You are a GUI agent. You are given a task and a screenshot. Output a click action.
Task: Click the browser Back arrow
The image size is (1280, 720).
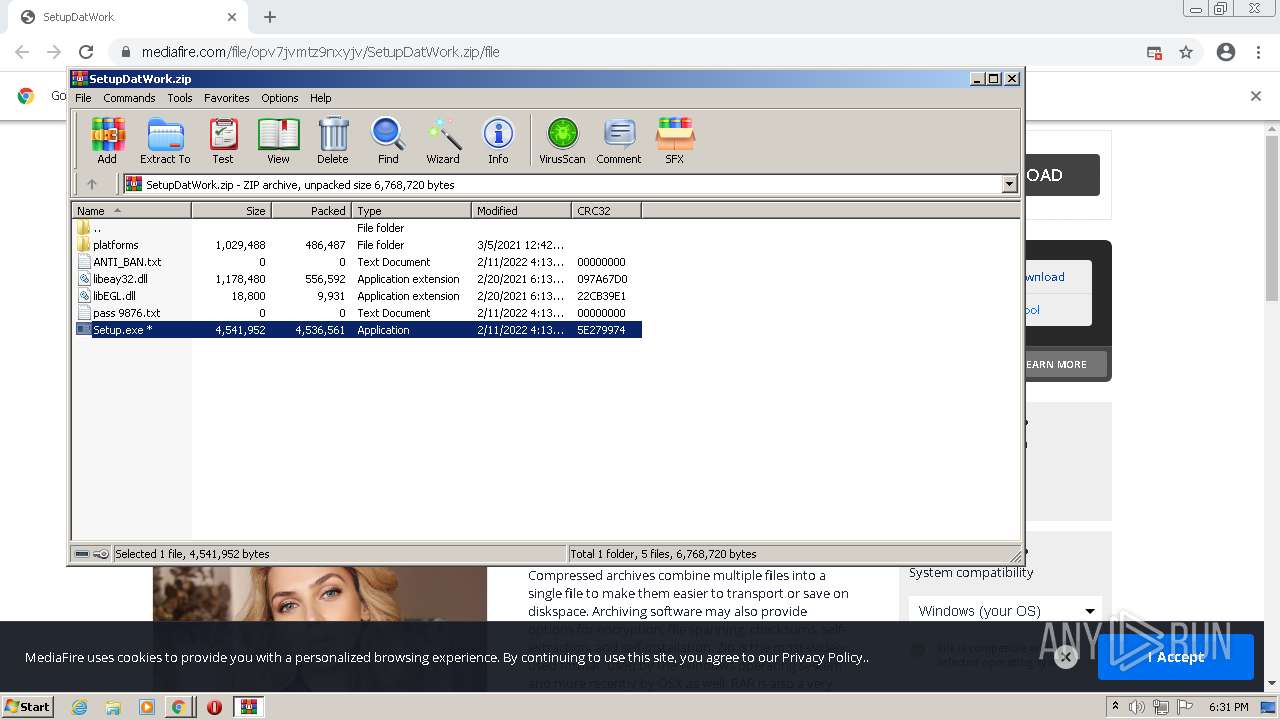point(22,52)
